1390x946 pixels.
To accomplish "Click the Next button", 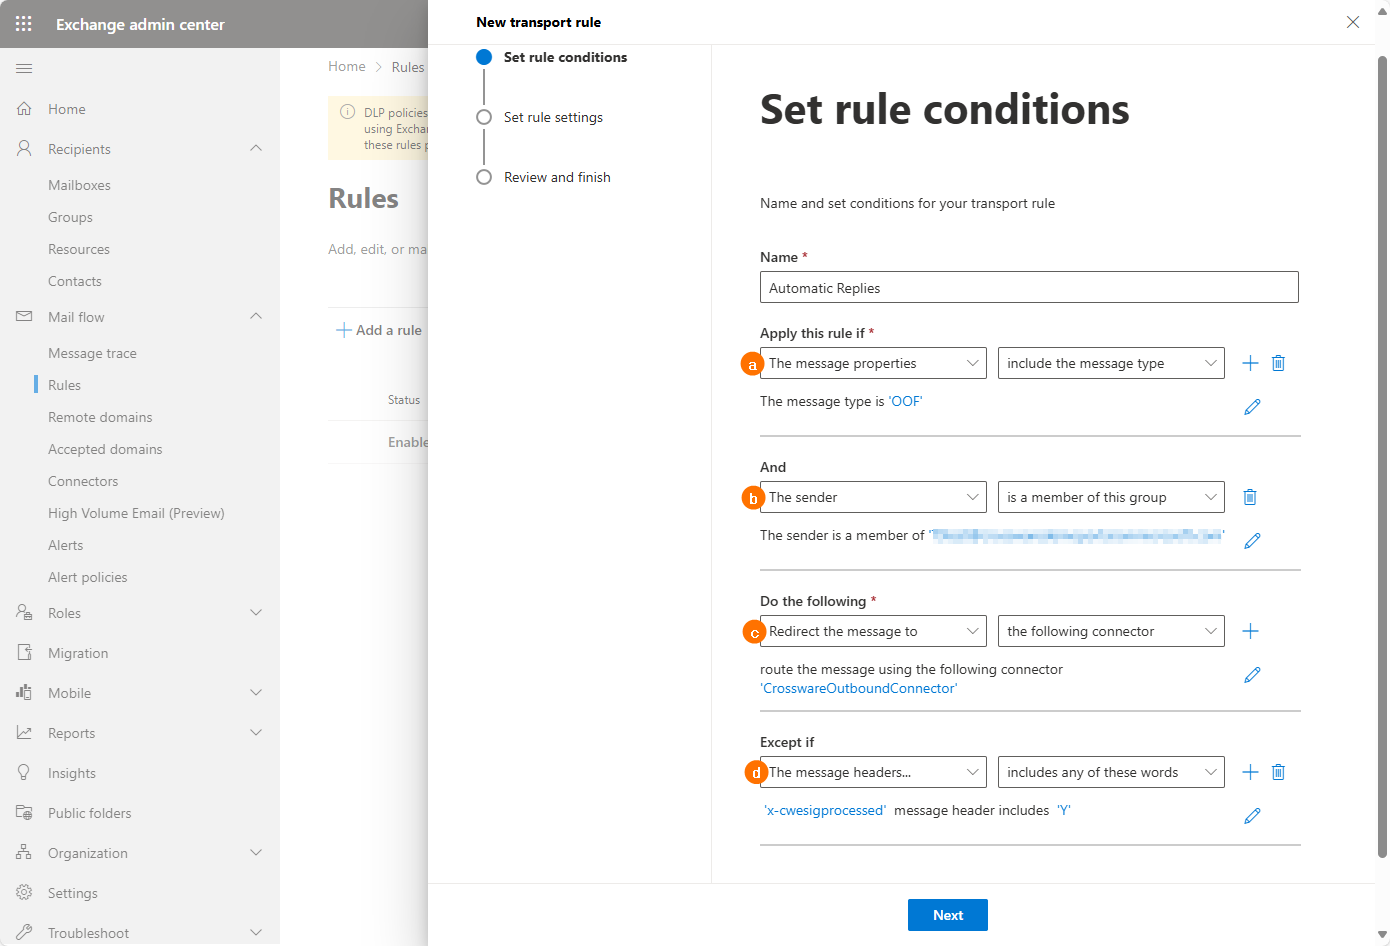I will click(947, 915).
